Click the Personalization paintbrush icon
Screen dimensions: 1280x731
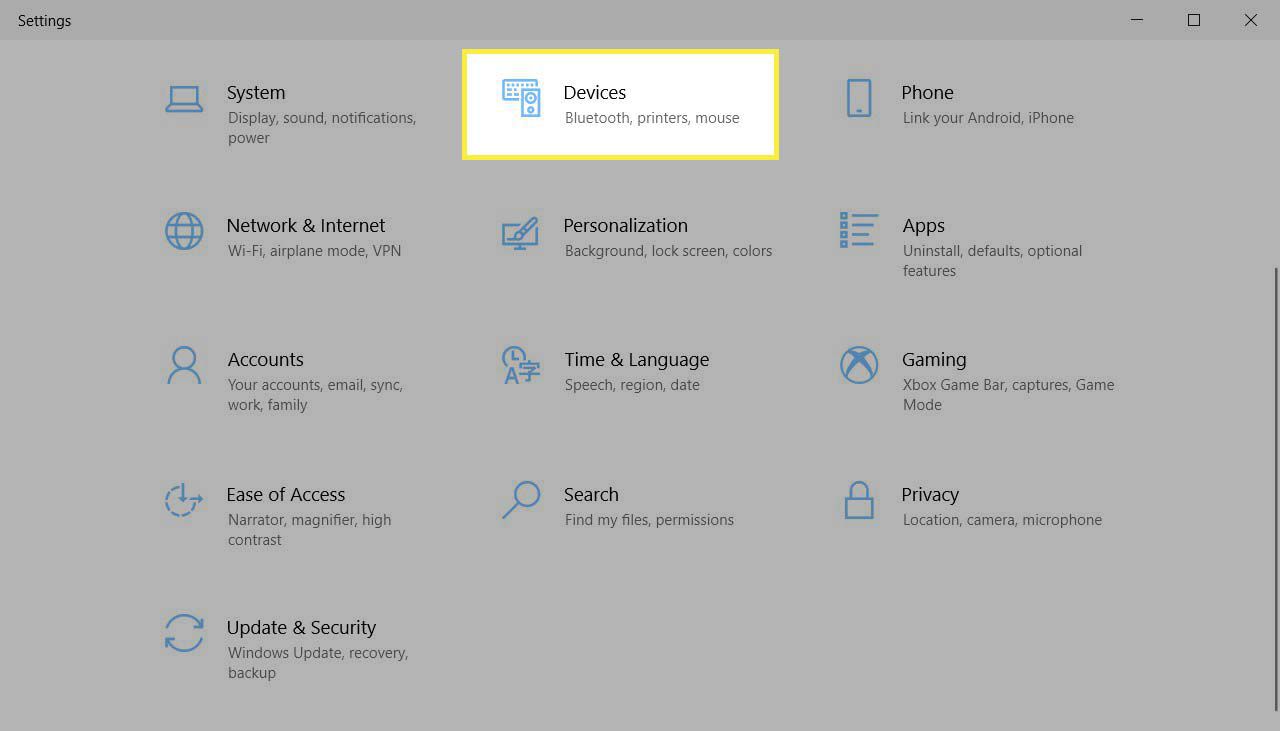click(520, 232)
